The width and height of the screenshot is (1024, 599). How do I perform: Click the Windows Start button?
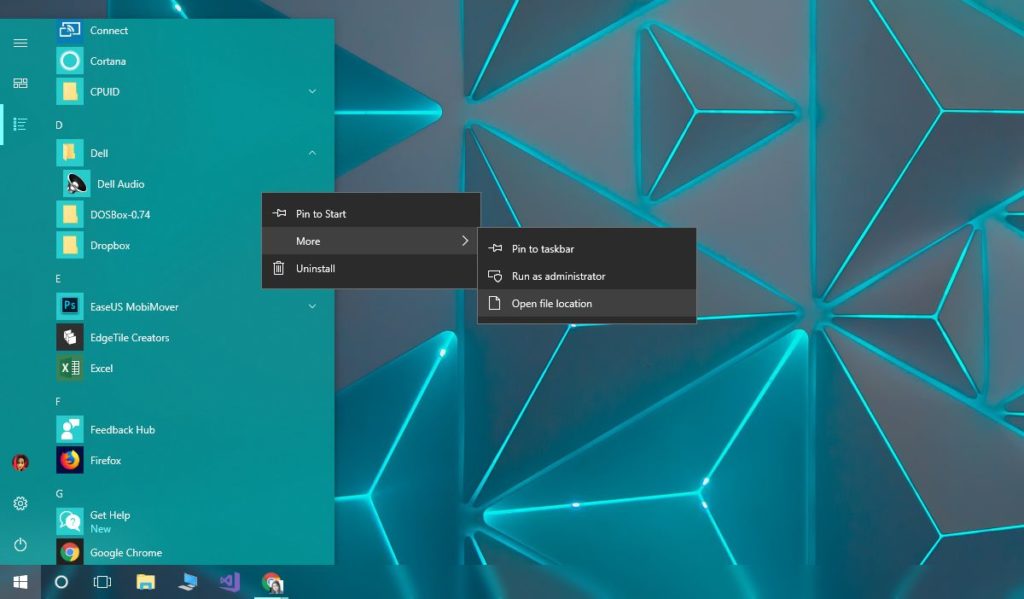click(x=20, y=581)
